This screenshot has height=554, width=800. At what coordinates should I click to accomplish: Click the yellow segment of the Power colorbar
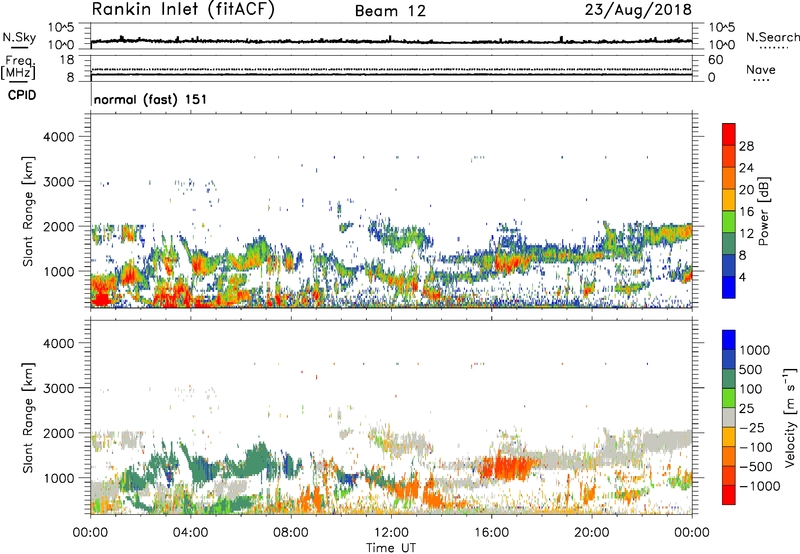tap(729, 199)
